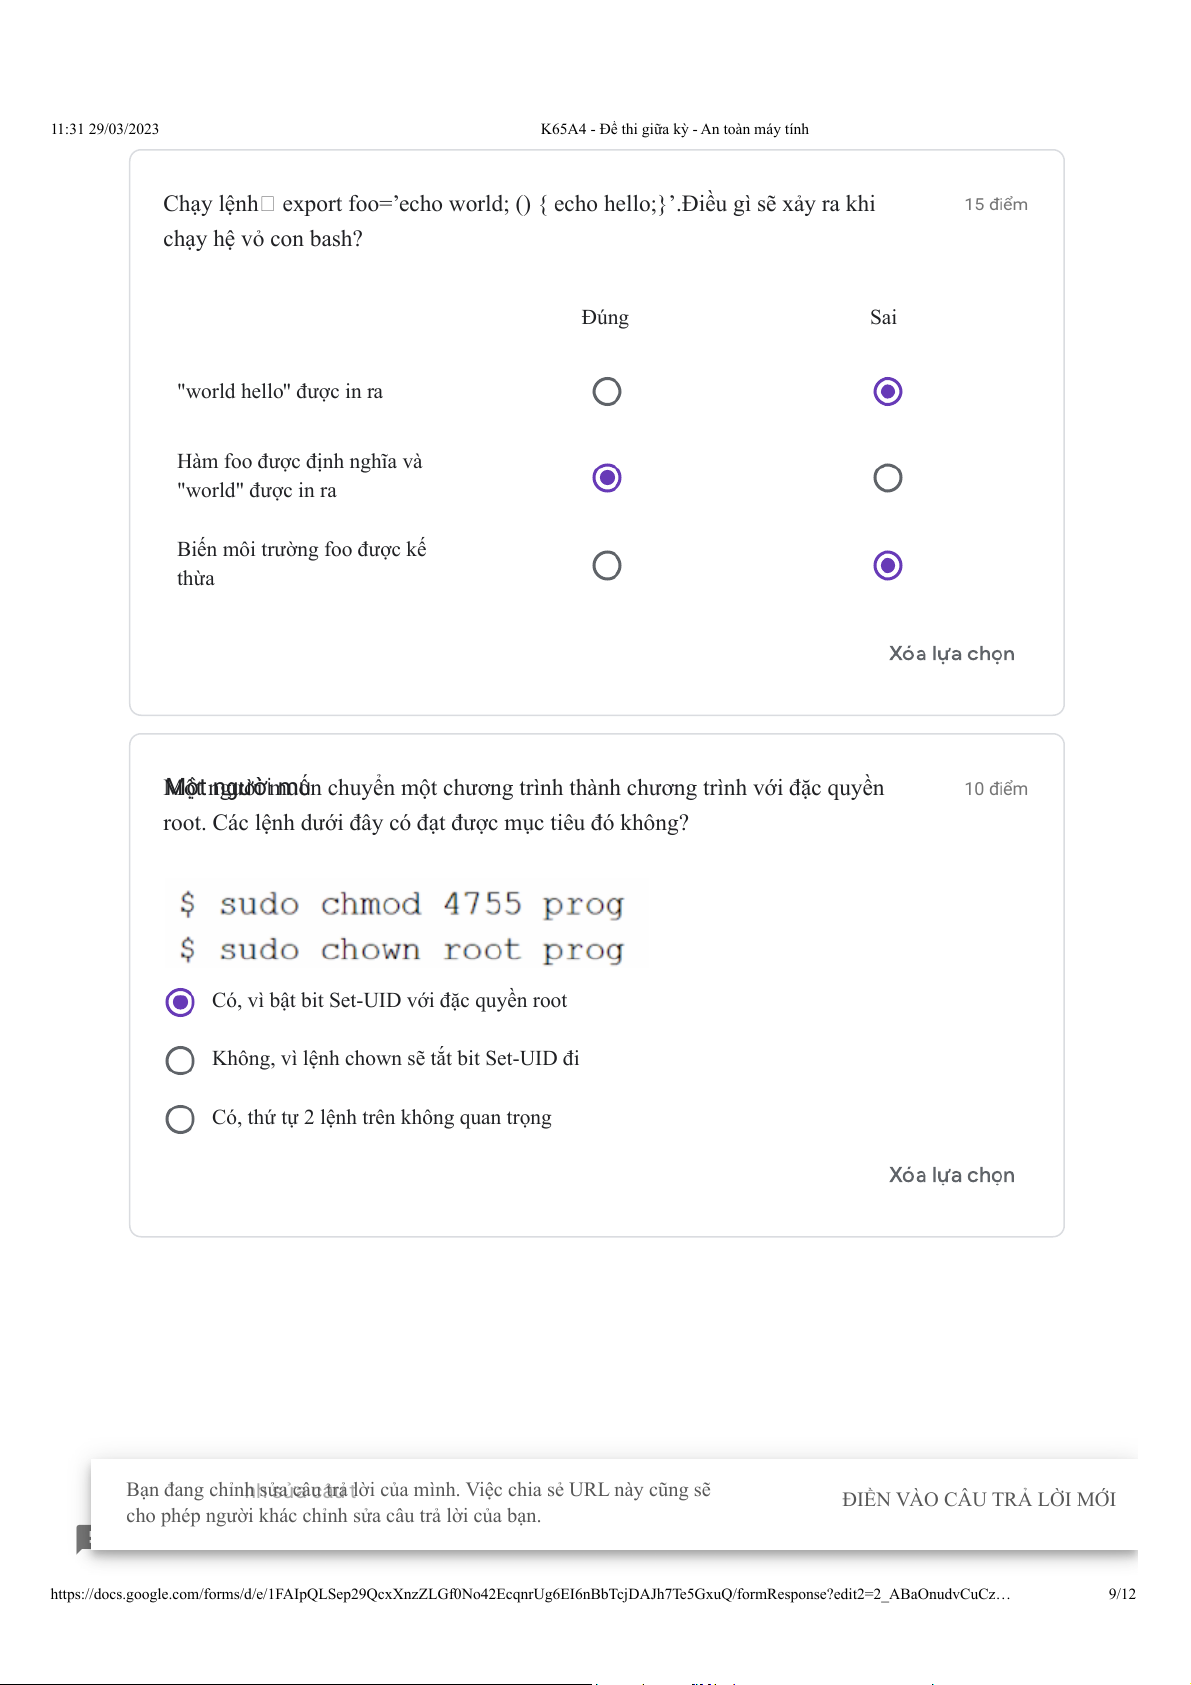Image resolution: width=1191 pixels, height=1685 pixels.
Task: Select Đúng for "world hello" được in ra
Action: pyautogui.click(x=607, y=391)
